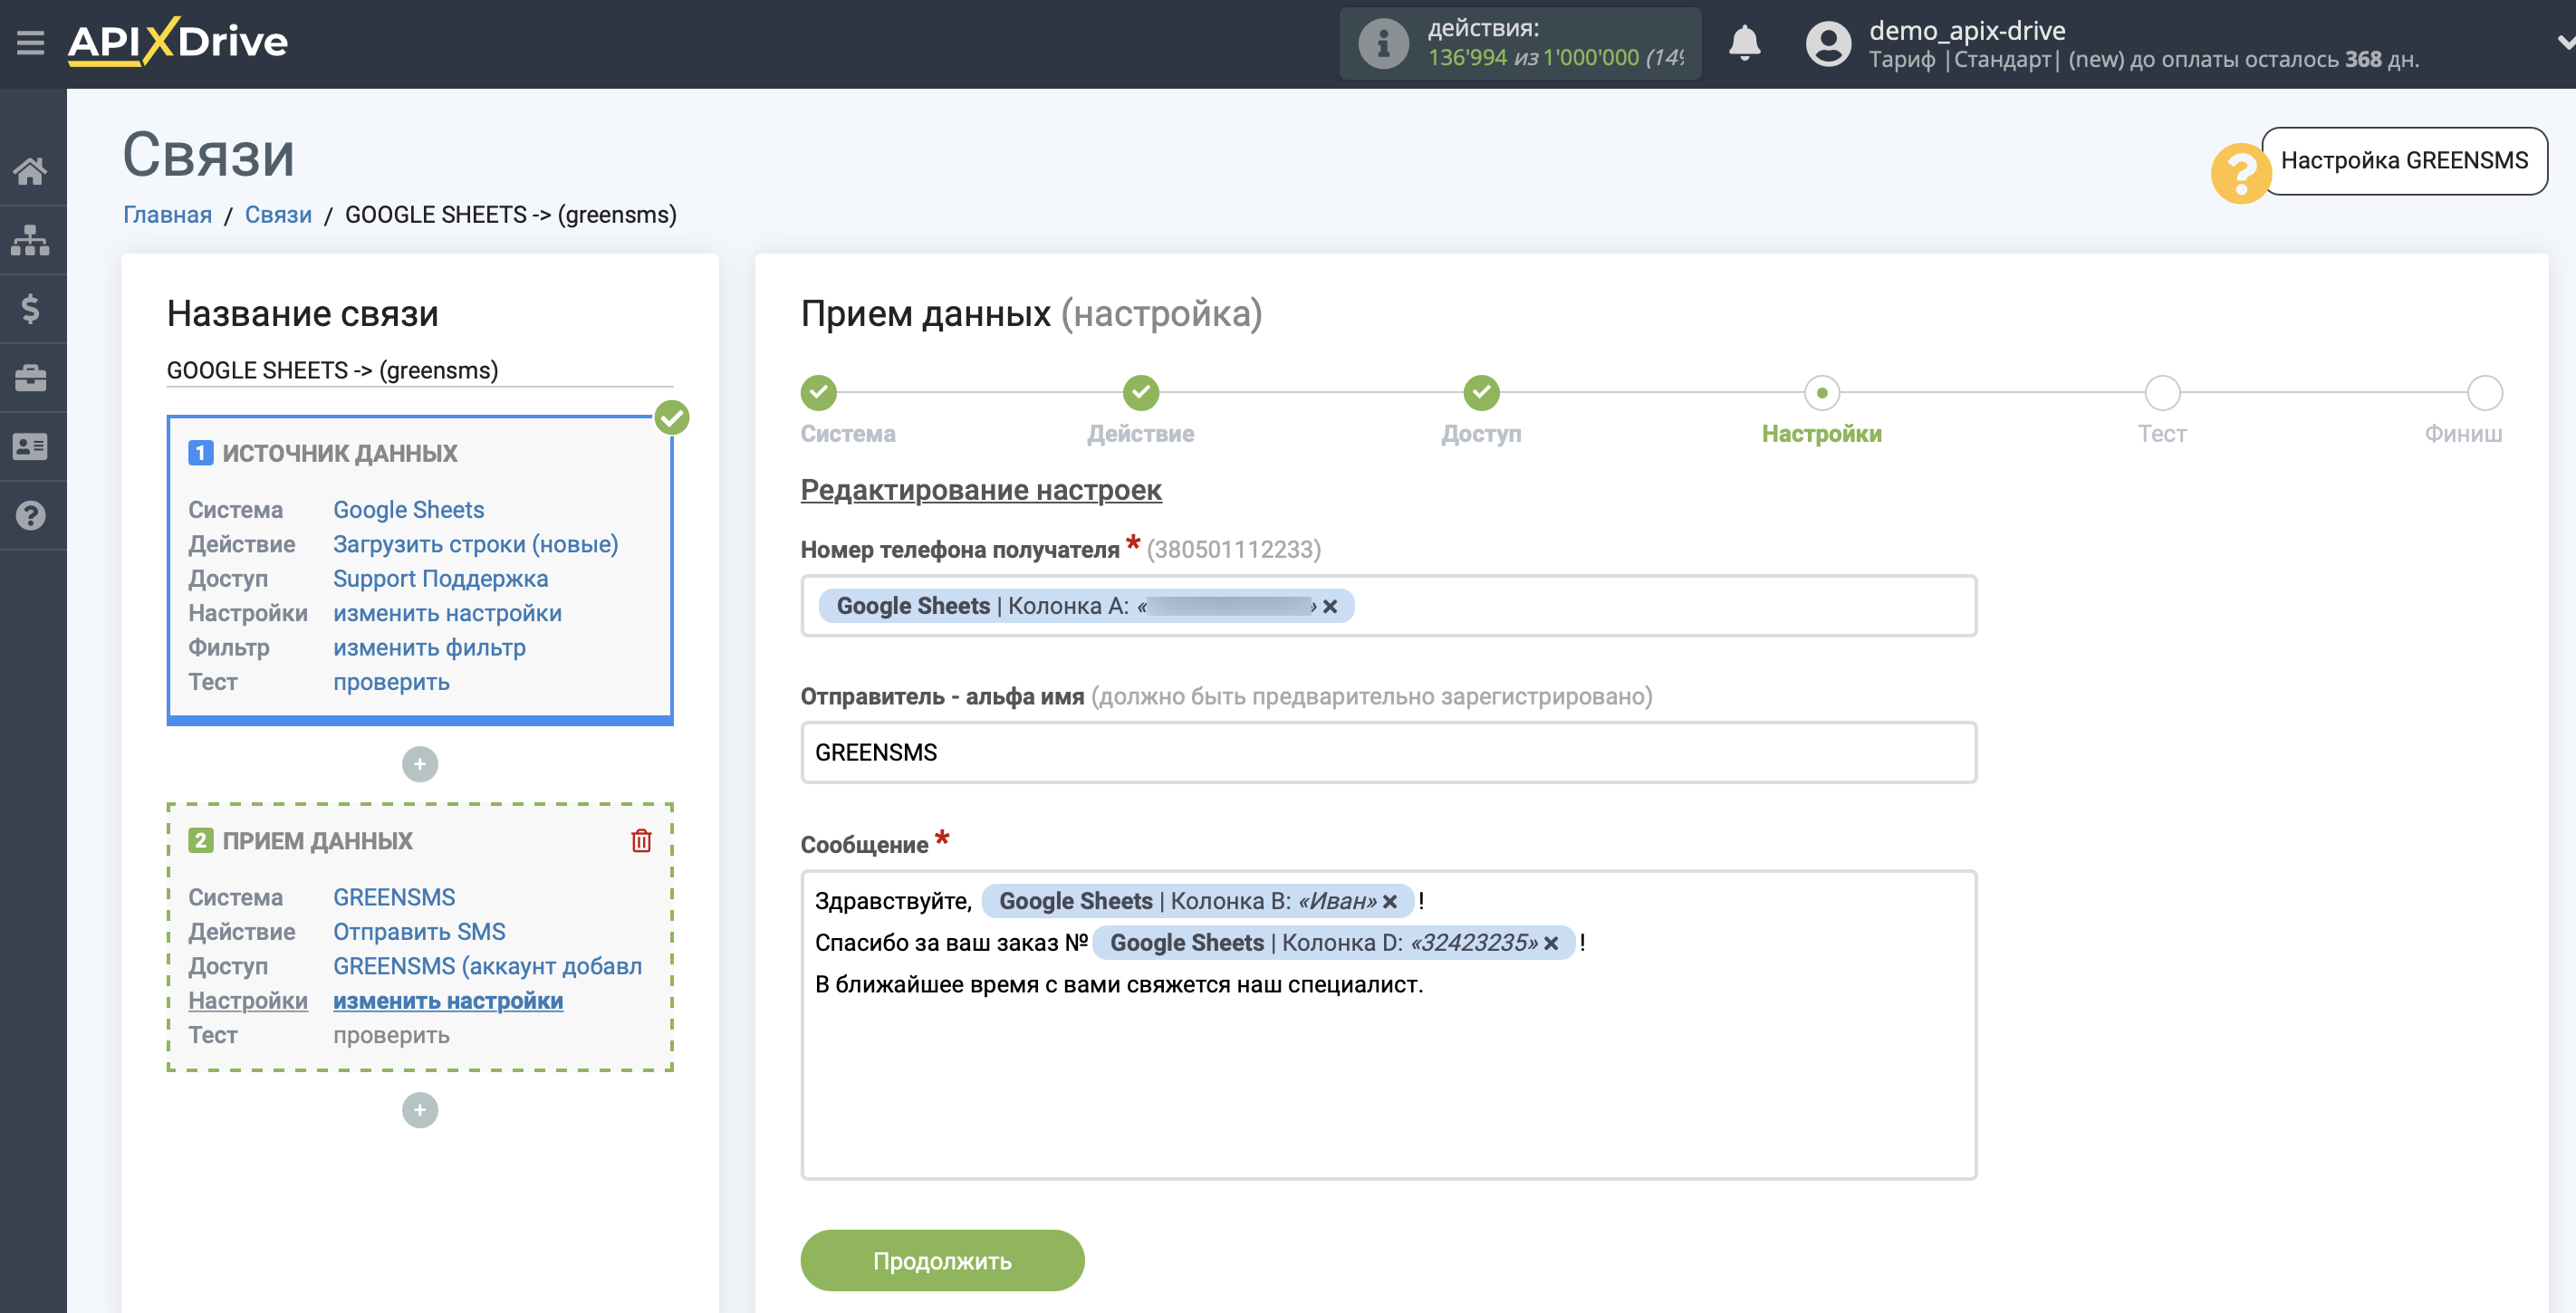Add a step below the data source block
The height and width of the screenshot is (1313, 2576).
point(419,764)
